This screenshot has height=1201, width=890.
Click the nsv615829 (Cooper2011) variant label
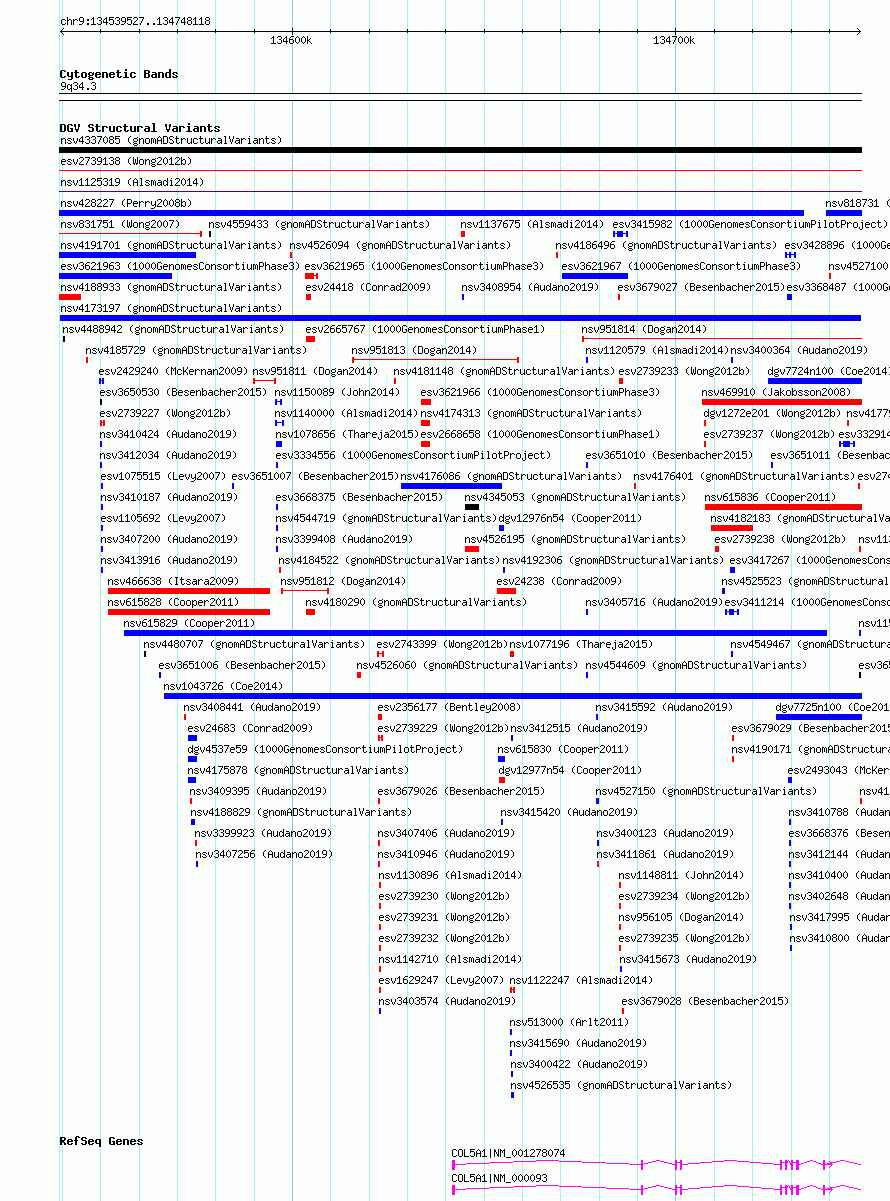[x=189, y=623]
